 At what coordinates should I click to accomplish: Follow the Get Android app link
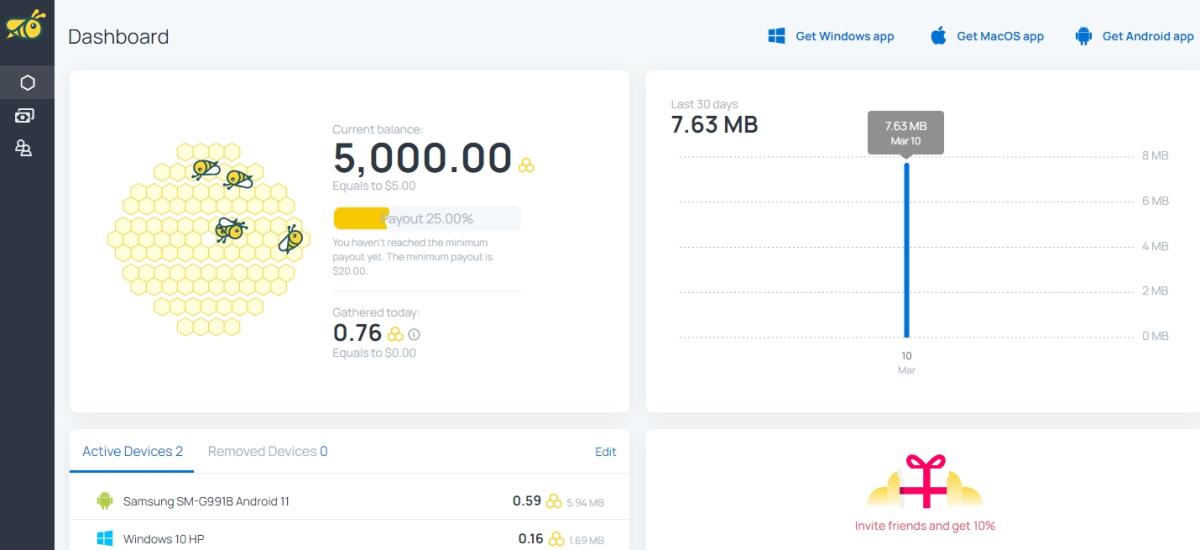click(1147, 36)
